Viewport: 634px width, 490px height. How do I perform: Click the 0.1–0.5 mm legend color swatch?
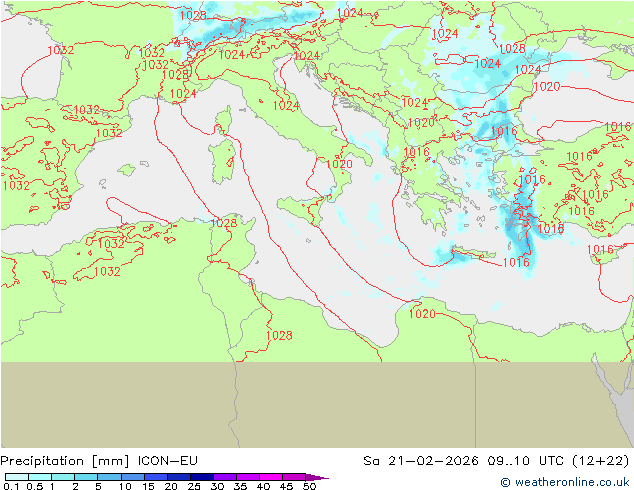coord(17,477)
